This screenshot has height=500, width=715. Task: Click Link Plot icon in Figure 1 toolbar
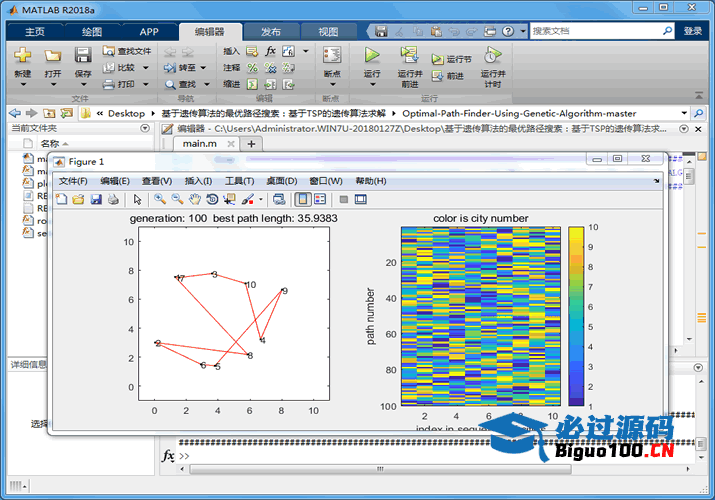coord(279,199)
